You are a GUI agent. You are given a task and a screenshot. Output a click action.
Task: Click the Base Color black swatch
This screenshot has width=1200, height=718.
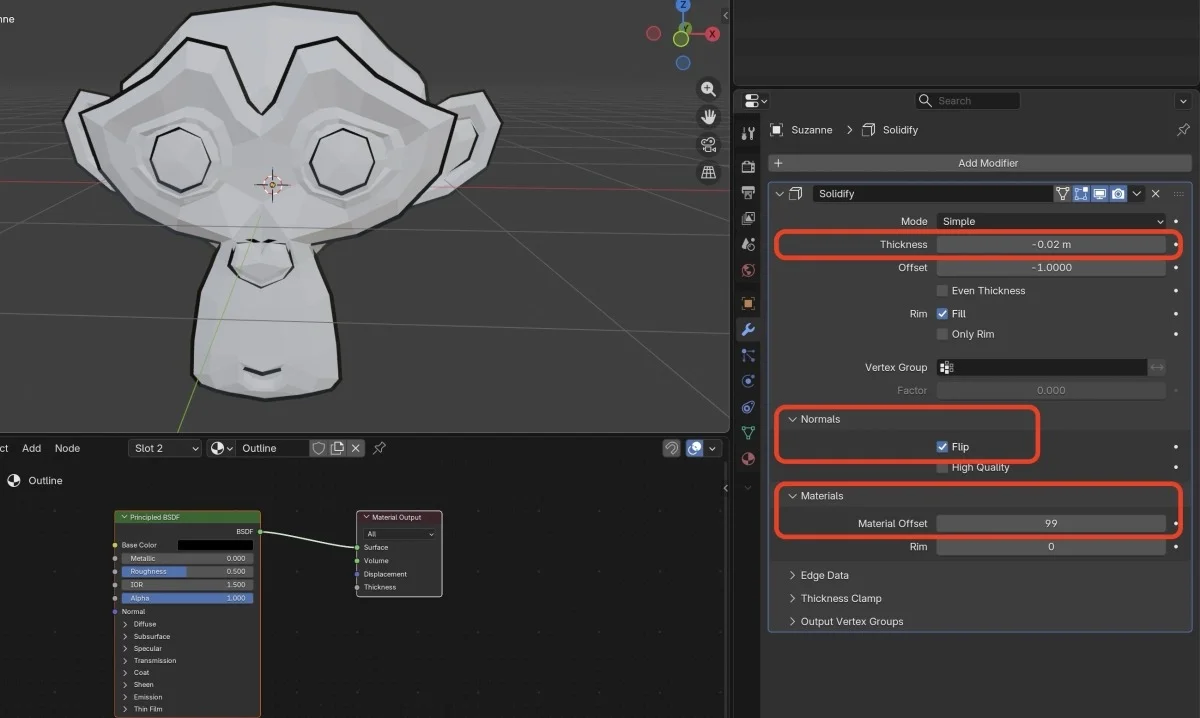(x=215, y=545)
